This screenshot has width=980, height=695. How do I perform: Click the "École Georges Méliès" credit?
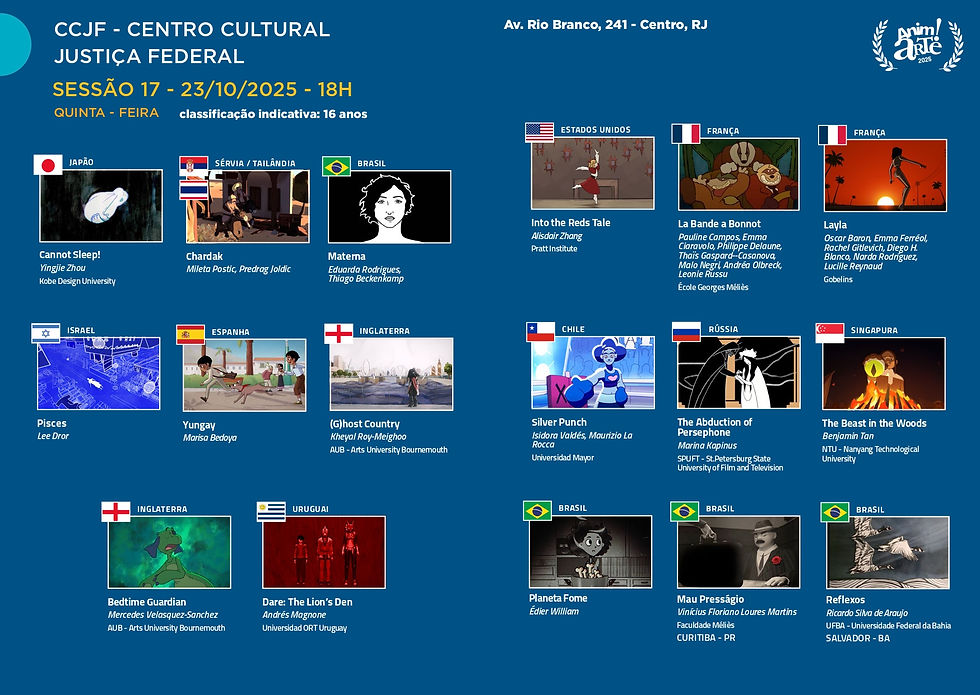[x=713, y=287]
